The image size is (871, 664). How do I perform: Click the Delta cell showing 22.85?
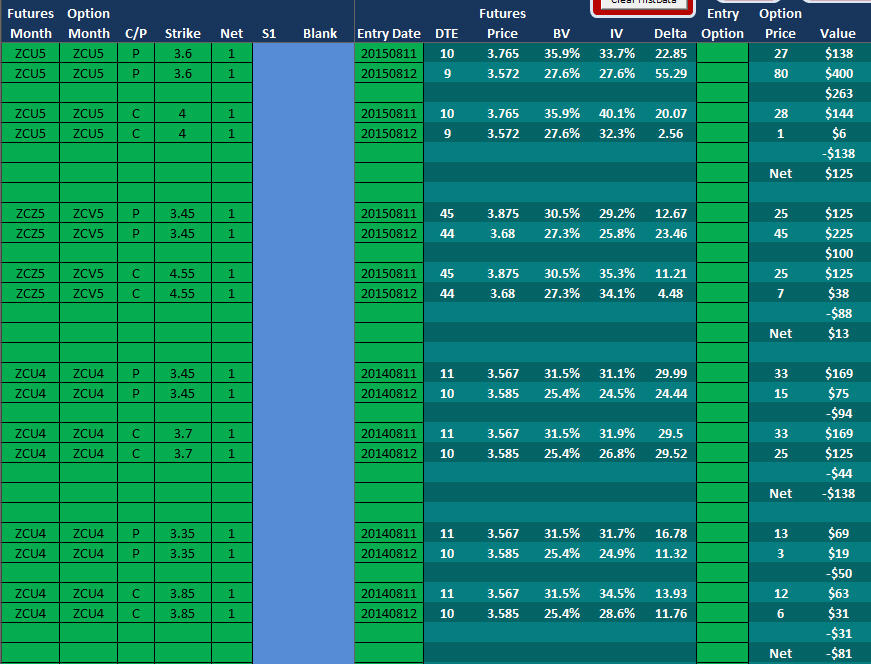pyautogui.click(x=670, y=53)
